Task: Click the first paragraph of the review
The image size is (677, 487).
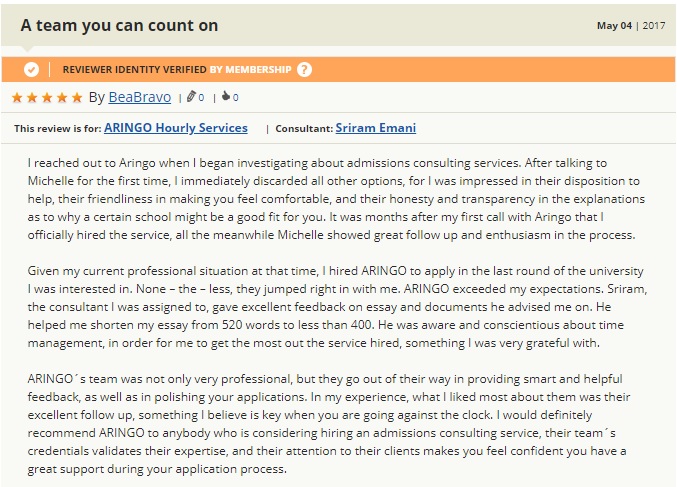Action: (336, 199)
